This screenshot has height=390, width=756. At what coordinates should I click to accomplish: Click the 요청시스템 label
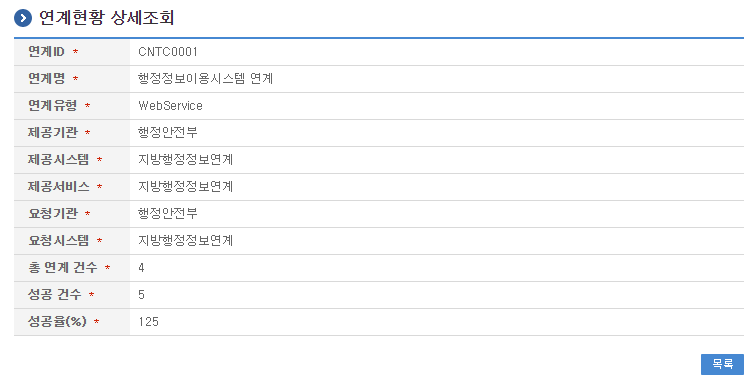(58, 241)
